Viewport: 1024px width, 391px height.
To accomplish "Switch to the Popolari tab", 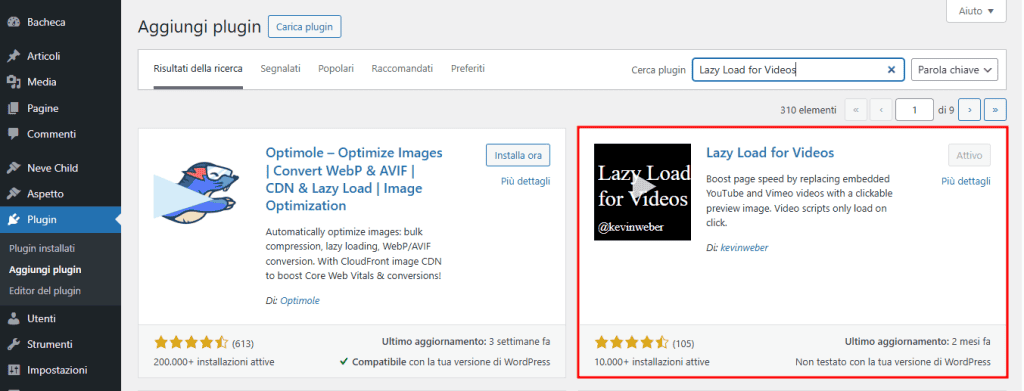I will tap(336, 69).
